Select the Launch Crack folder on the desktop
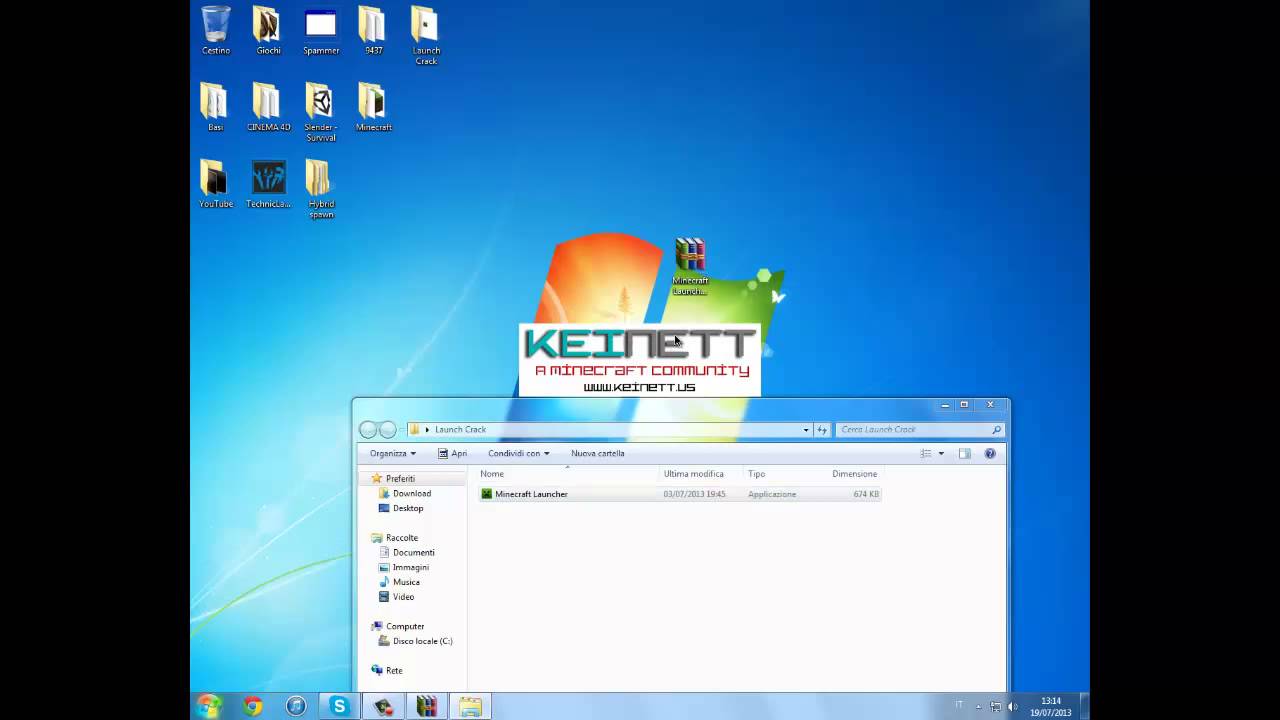Image resolution: width=1280 pixels, height=720 pixels. pyautogui.click(x=426, y=36)
